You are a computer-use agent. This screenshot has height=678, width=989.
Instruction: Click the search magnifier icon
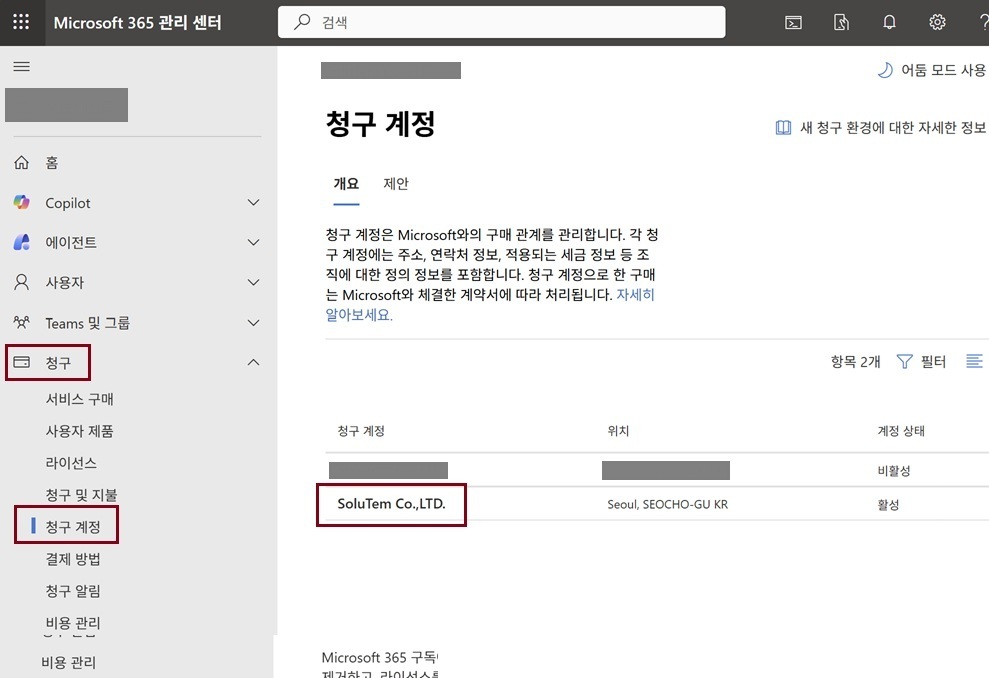[302, 22]
